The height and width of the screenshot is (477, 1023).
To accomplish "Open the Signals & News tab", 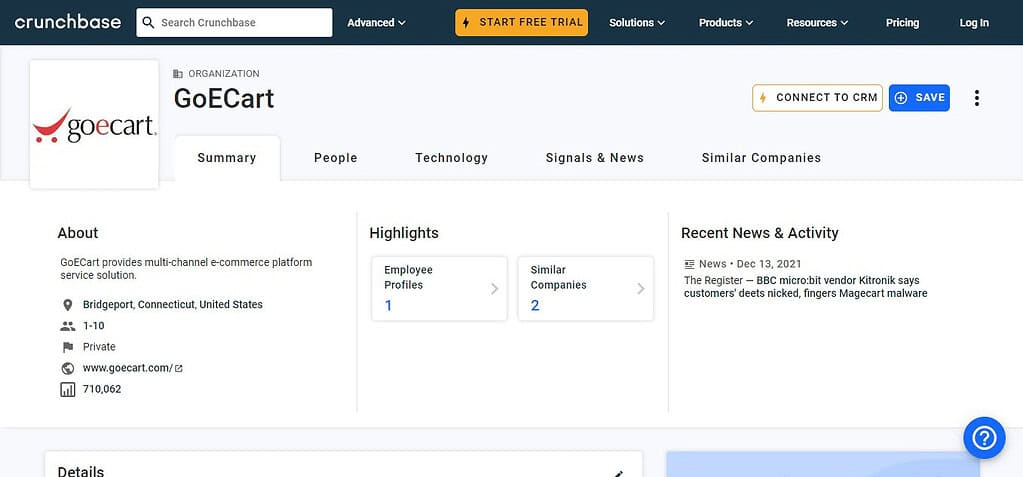I will point(594,158).
